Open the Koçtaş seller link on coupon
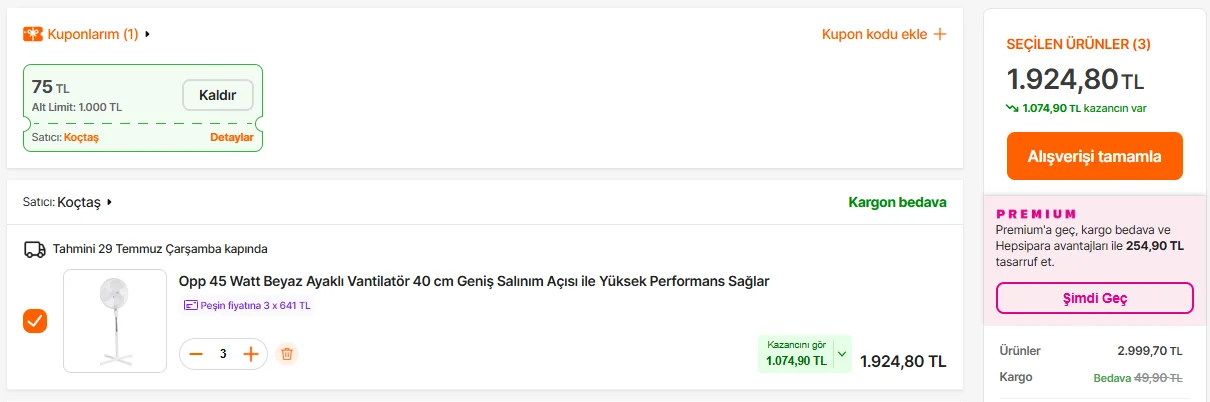Image resolution: width=1210 pixels, height=402 pixels. coord(81,137)
